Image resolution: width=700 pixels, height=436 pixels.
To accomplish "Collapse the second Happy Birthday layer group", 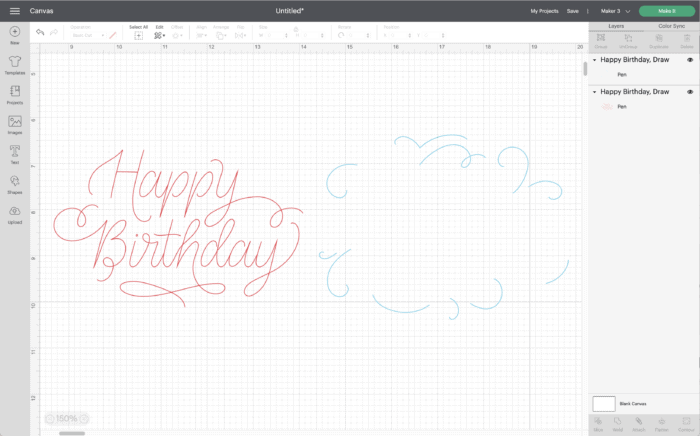I will pyautogui.click(x=594, y=92).
